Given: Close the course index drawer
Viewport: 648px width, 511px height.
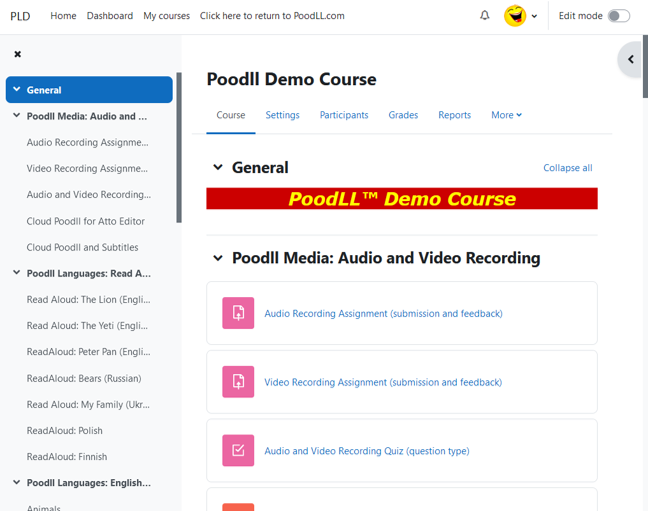Looking at the screenshot, I should point(17,54).
